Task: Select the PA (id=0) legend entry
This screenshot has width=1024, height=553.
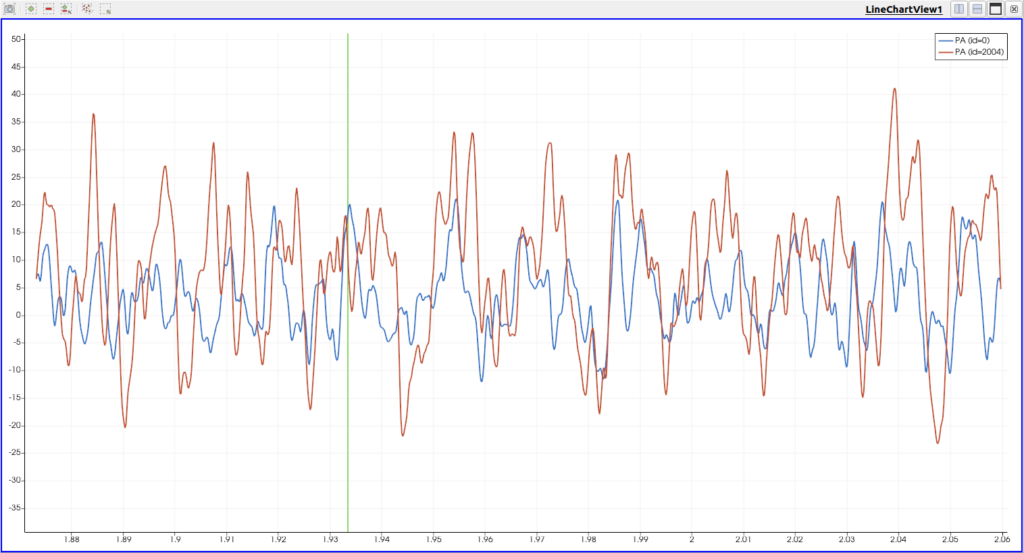Action: coord(970,40)
